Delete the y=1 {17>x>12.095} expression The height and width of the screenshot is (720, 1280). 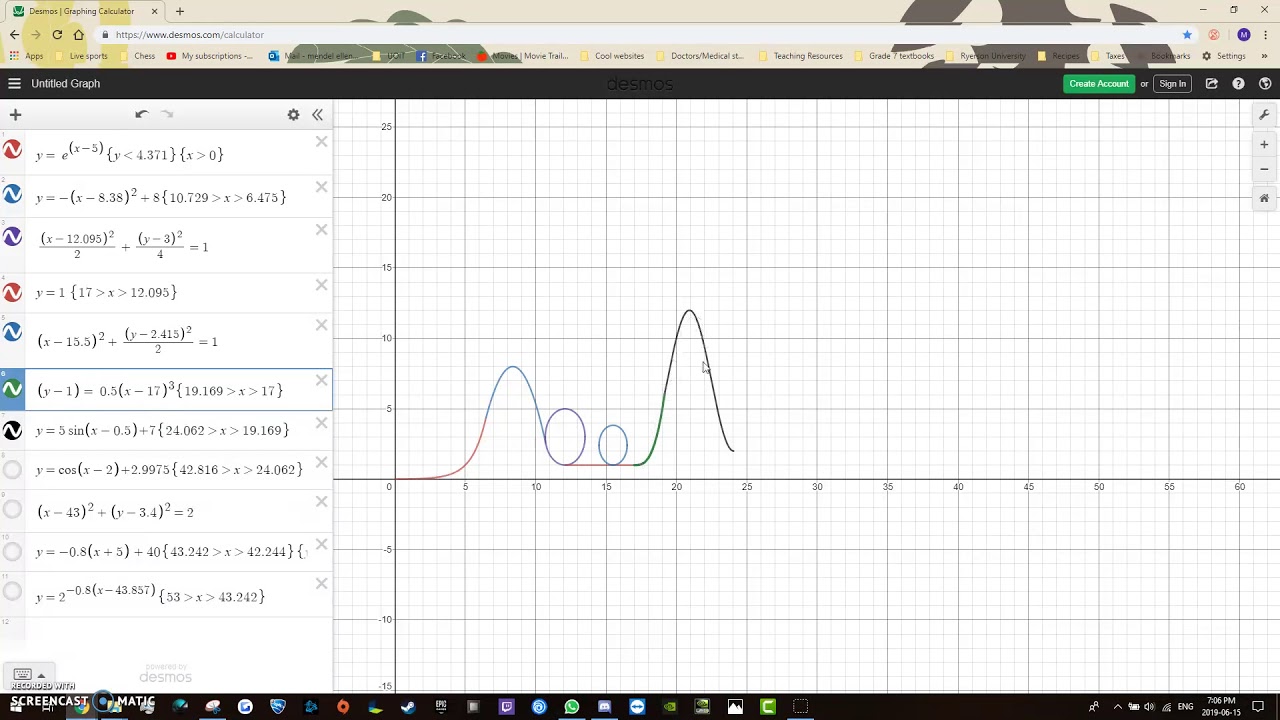[321, 285]
